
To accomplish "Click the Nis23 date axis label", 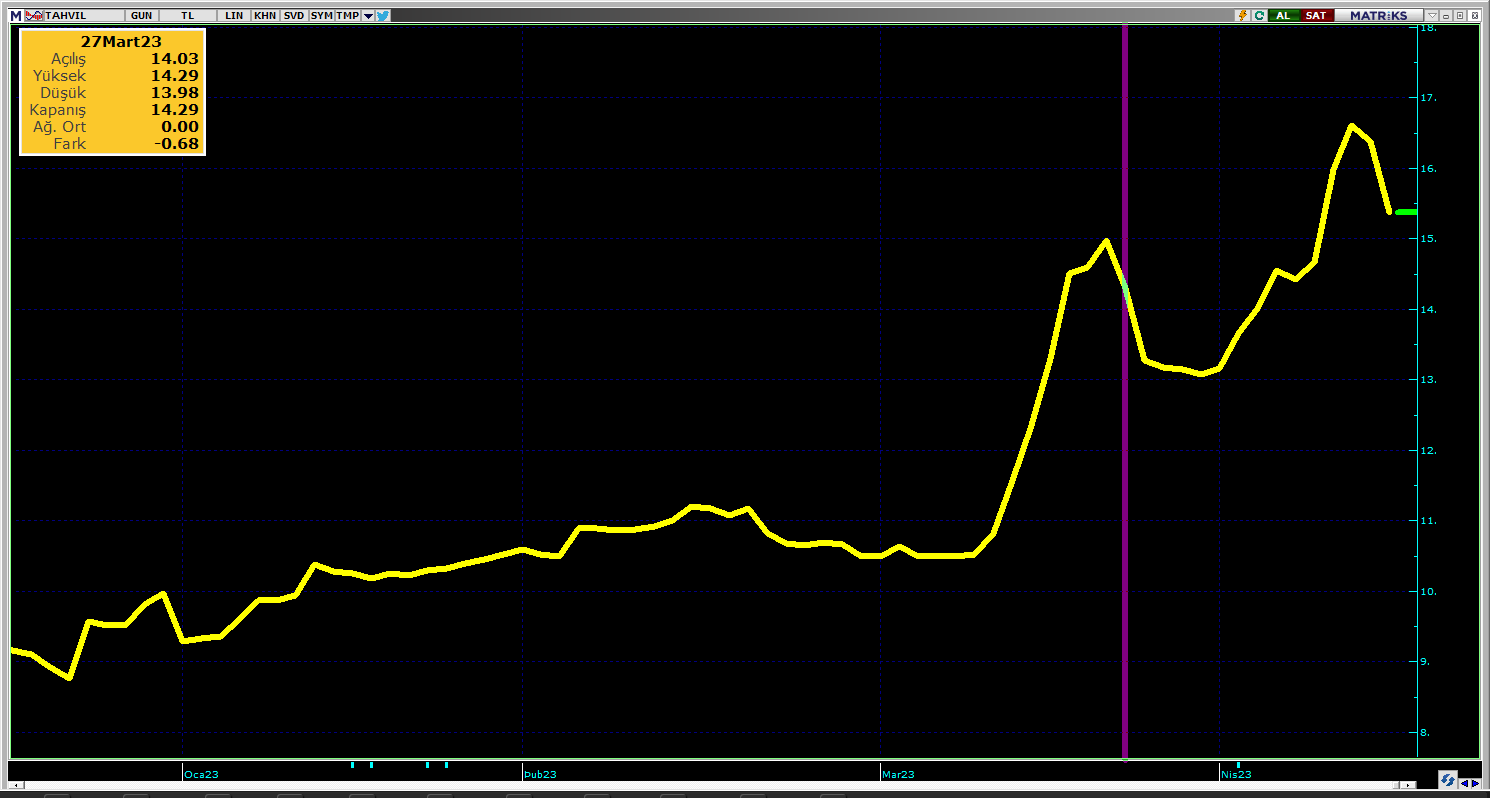I will coord(1236,774).
